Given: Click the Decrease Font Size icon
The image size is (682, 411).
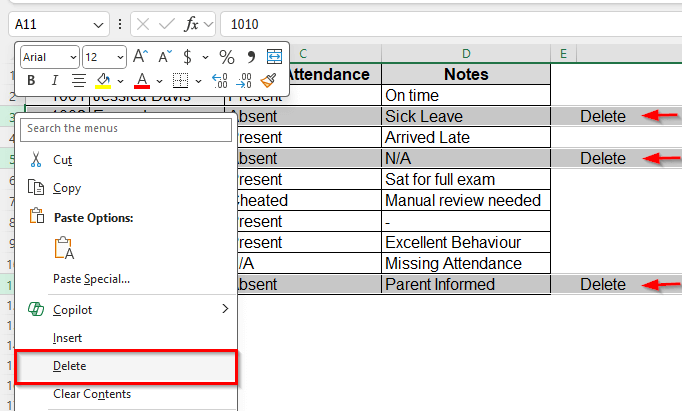Looking at the screenshot, I should click(163, 57).
